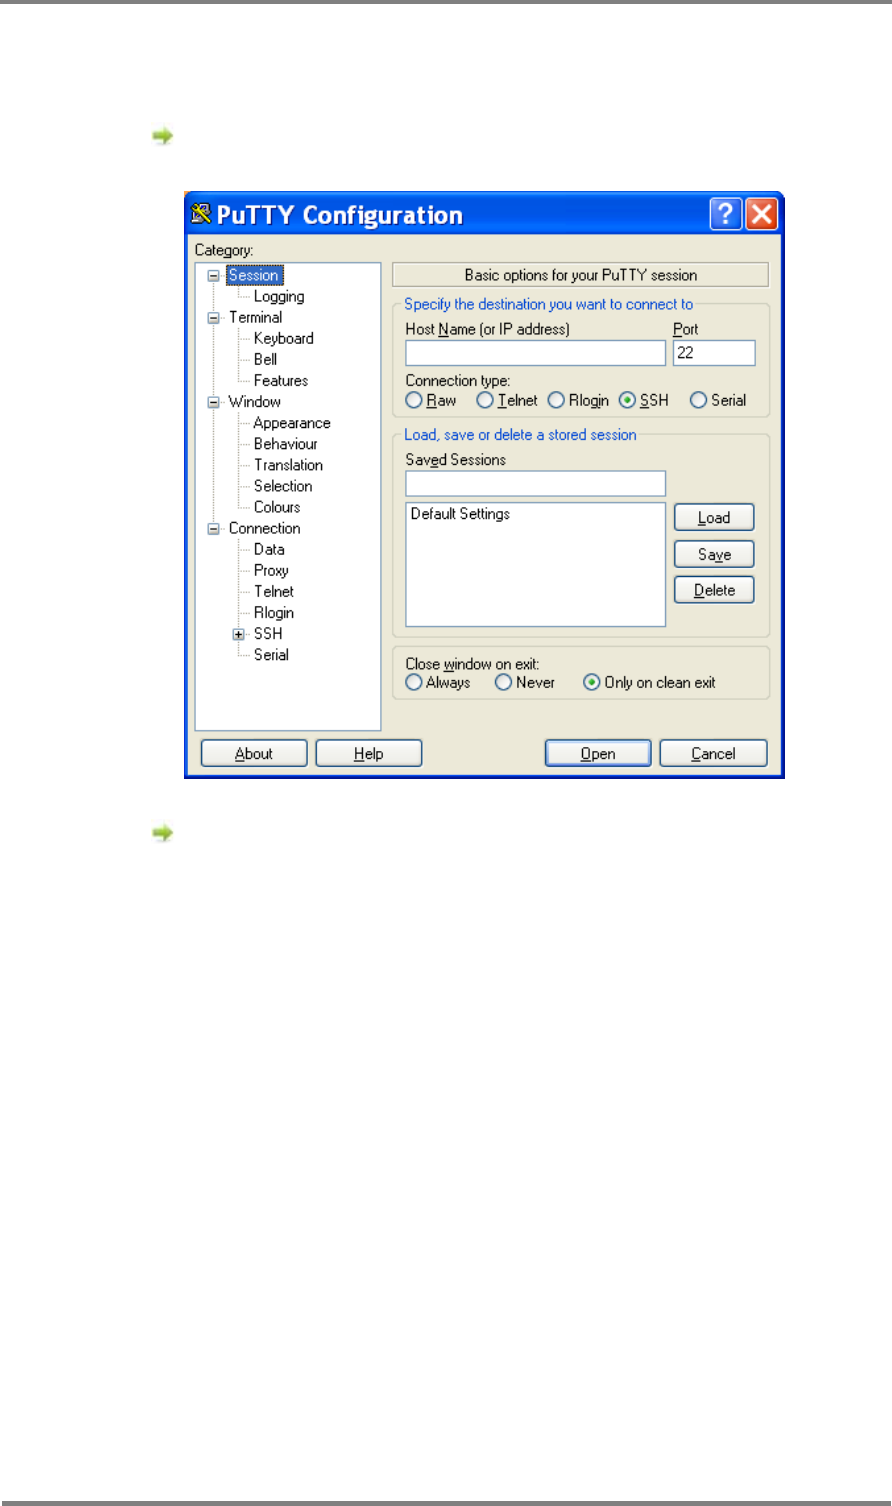
Task: Click the Help button
Action: point(369,753)
